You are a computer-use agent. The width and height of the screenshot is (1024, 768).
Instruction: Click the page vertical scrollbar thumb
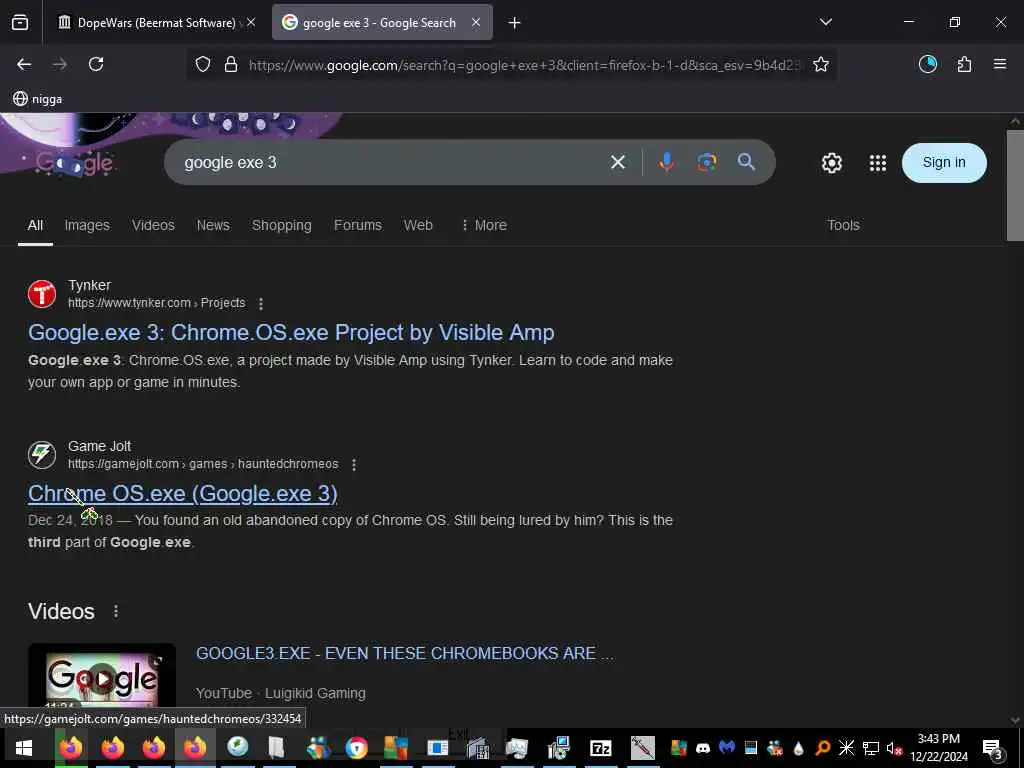pyautogui.click(x=1015, y=185)
